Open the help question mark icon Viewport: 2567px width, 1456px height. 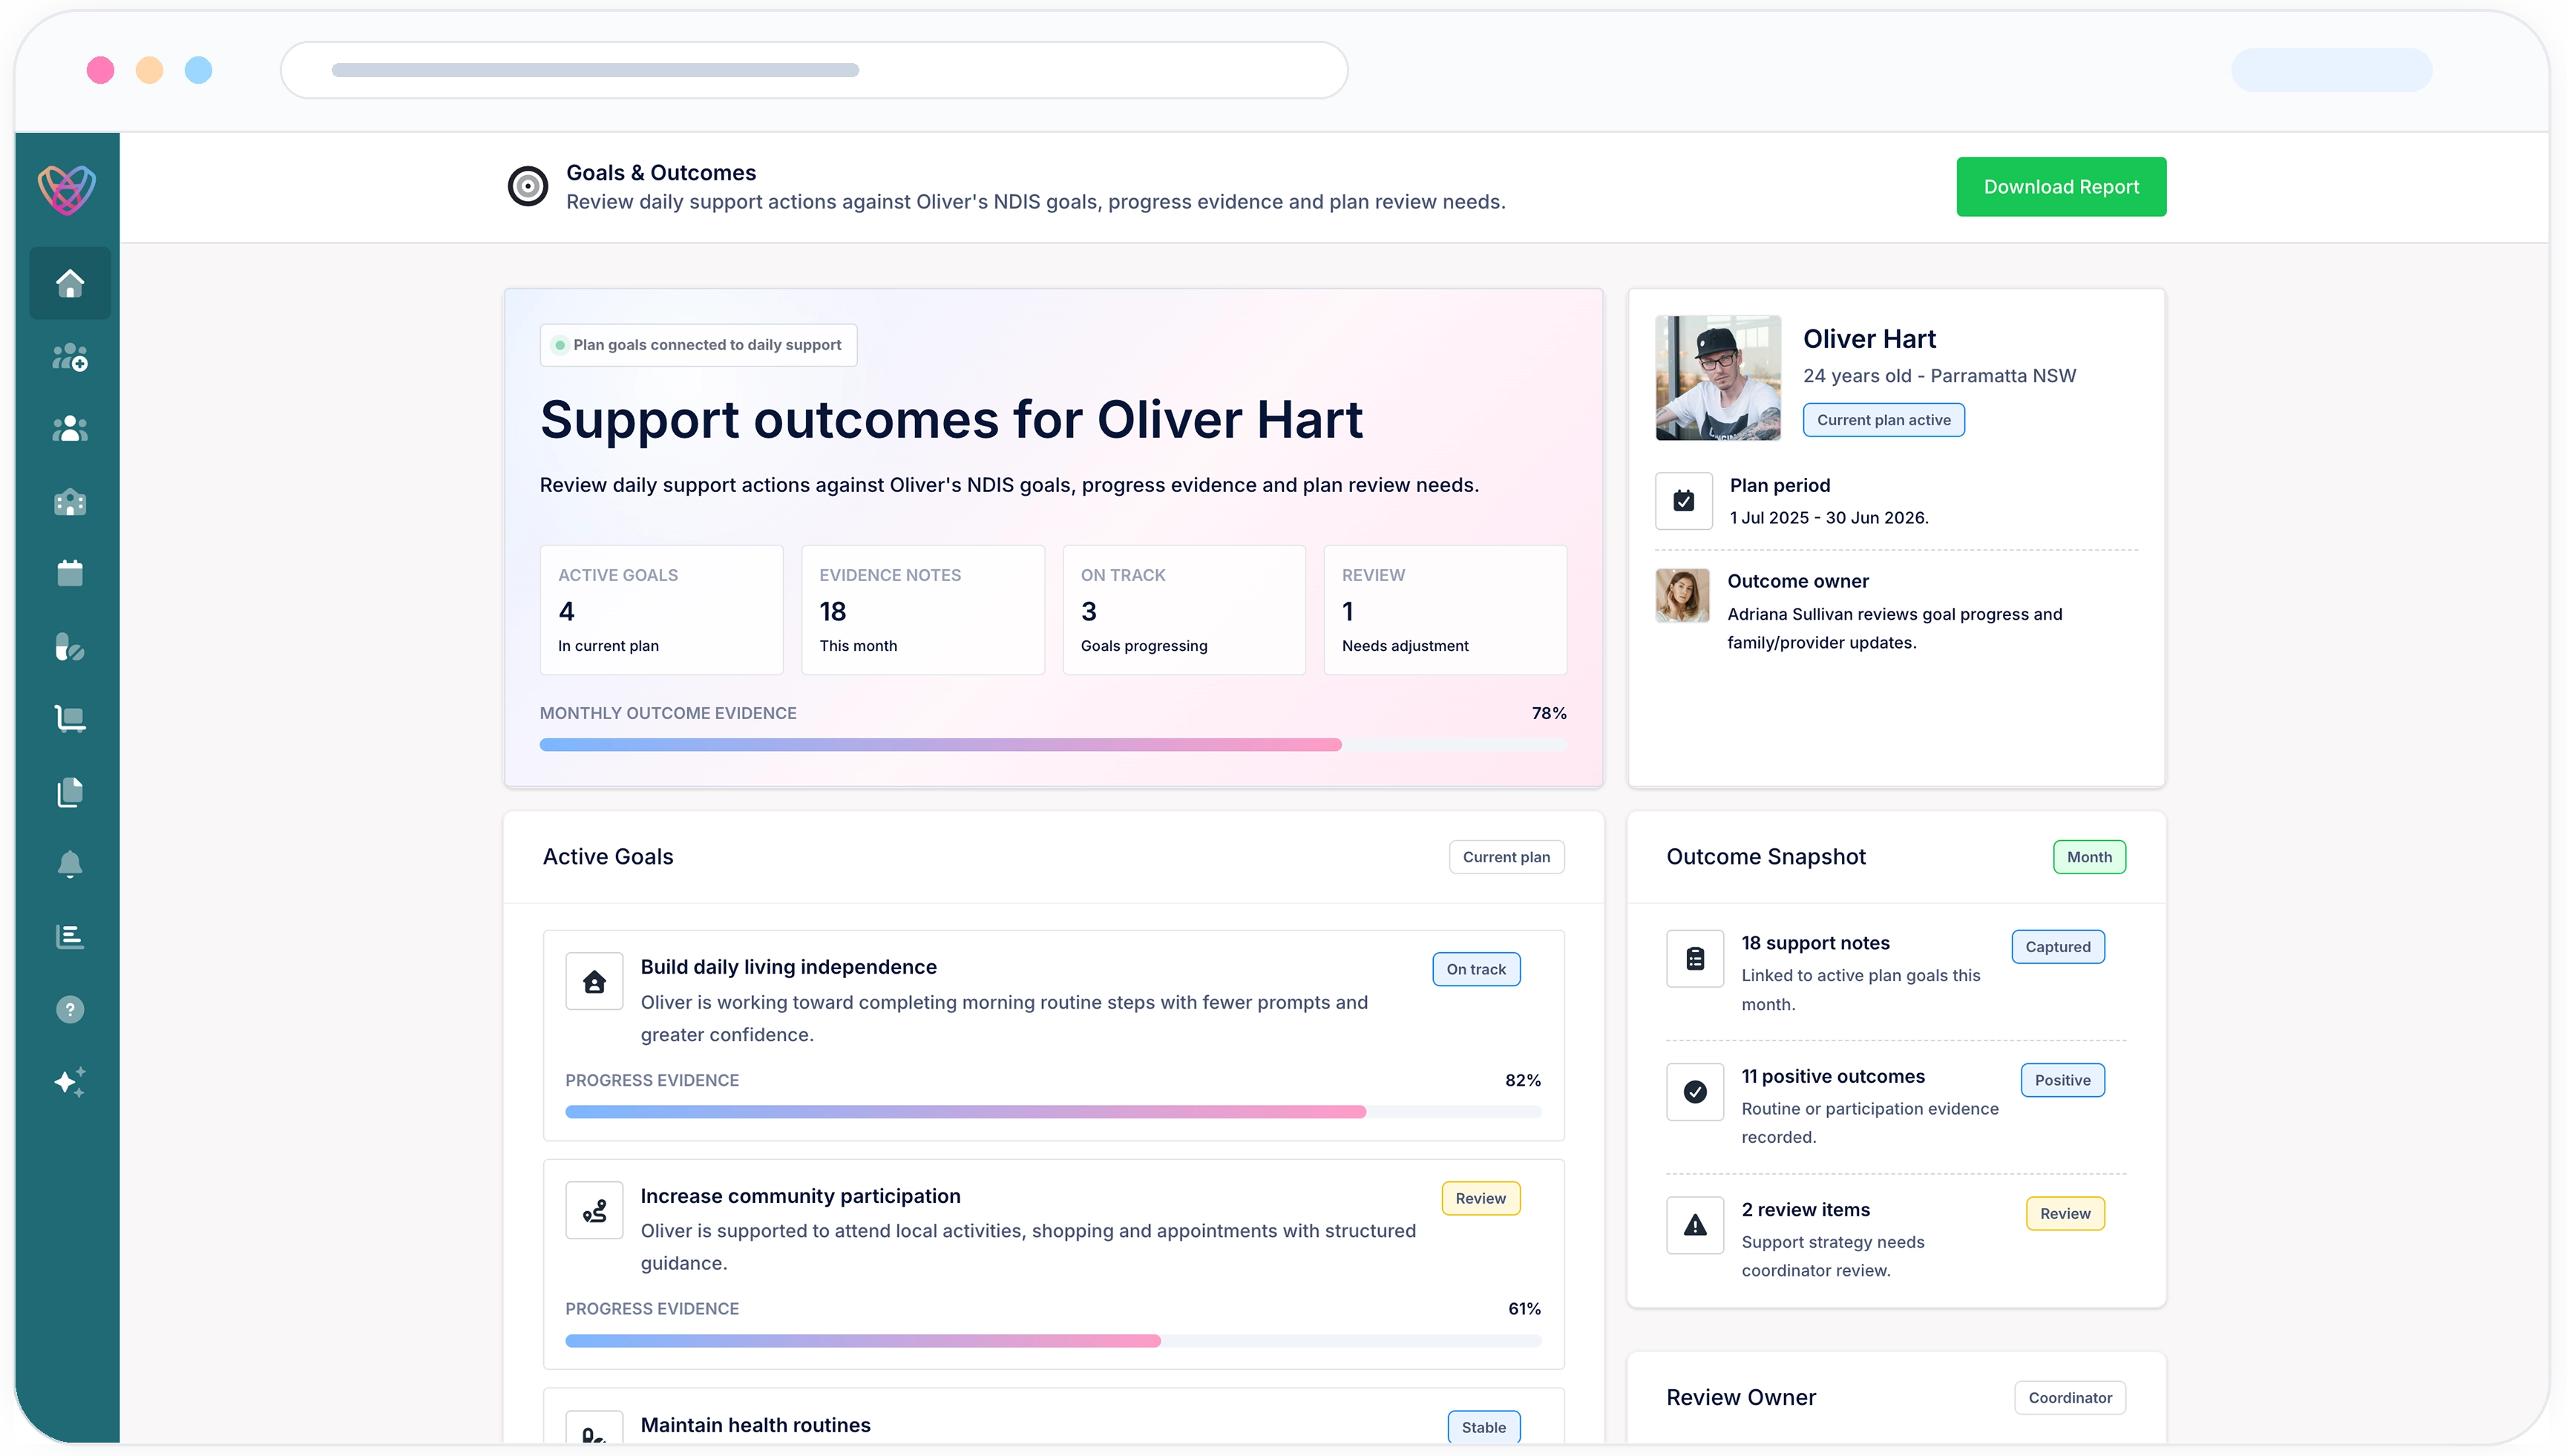[x=70, y=1010]
